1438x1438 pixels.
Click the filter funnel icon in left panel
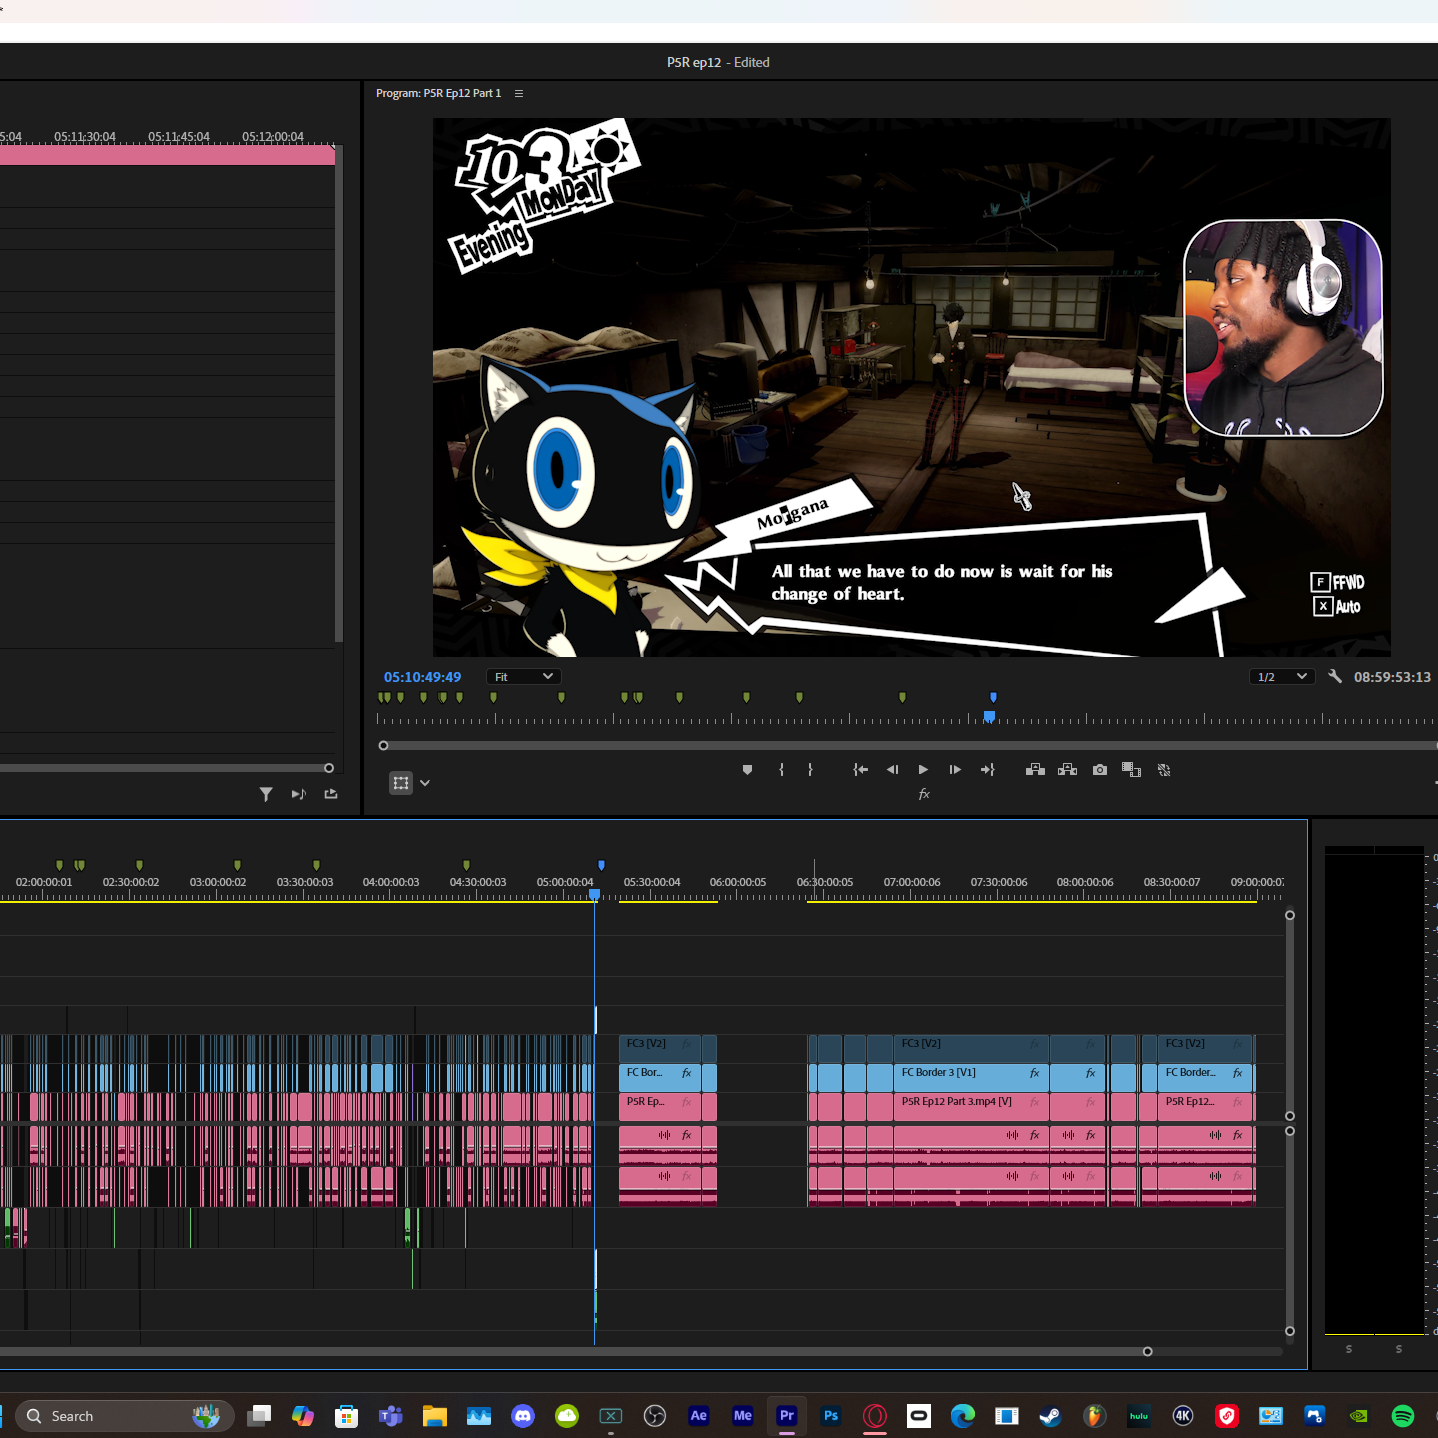[x=266, y=794]
